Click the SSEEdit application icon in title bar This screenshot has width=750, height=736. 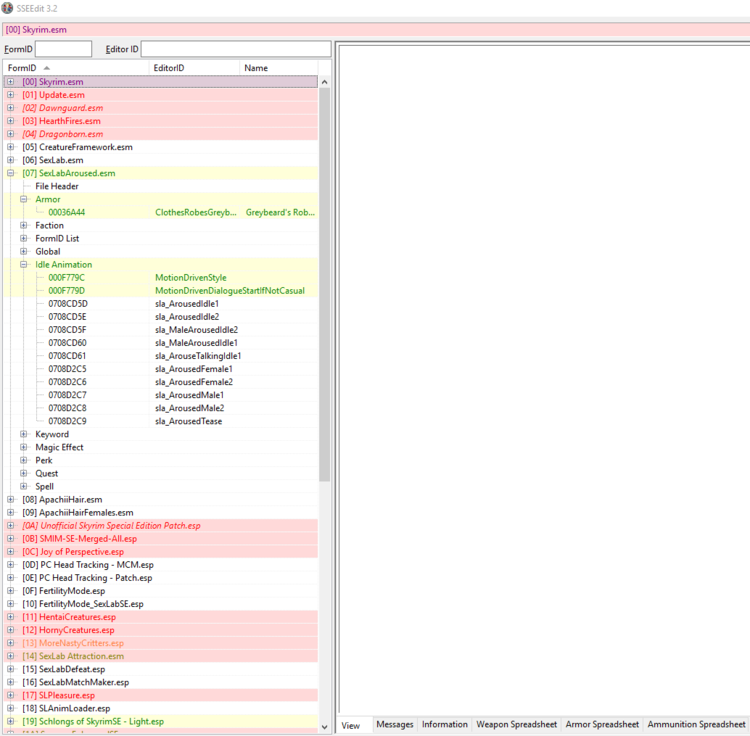(7, 8)
